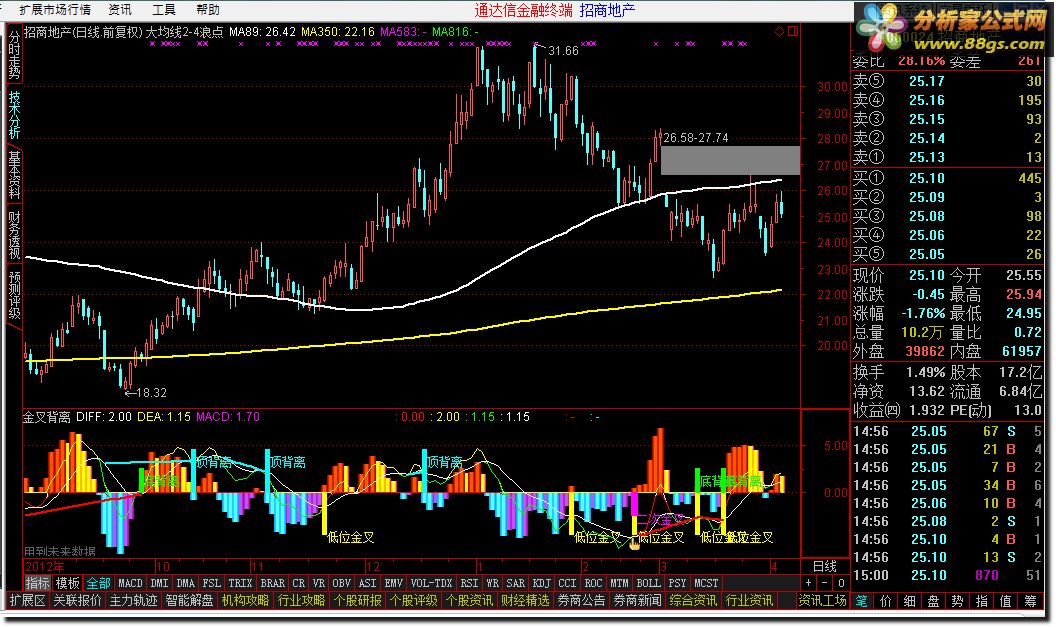Apply the RSI indicator
This screenshot has height=627, width=1056.
tap(469, 583)
